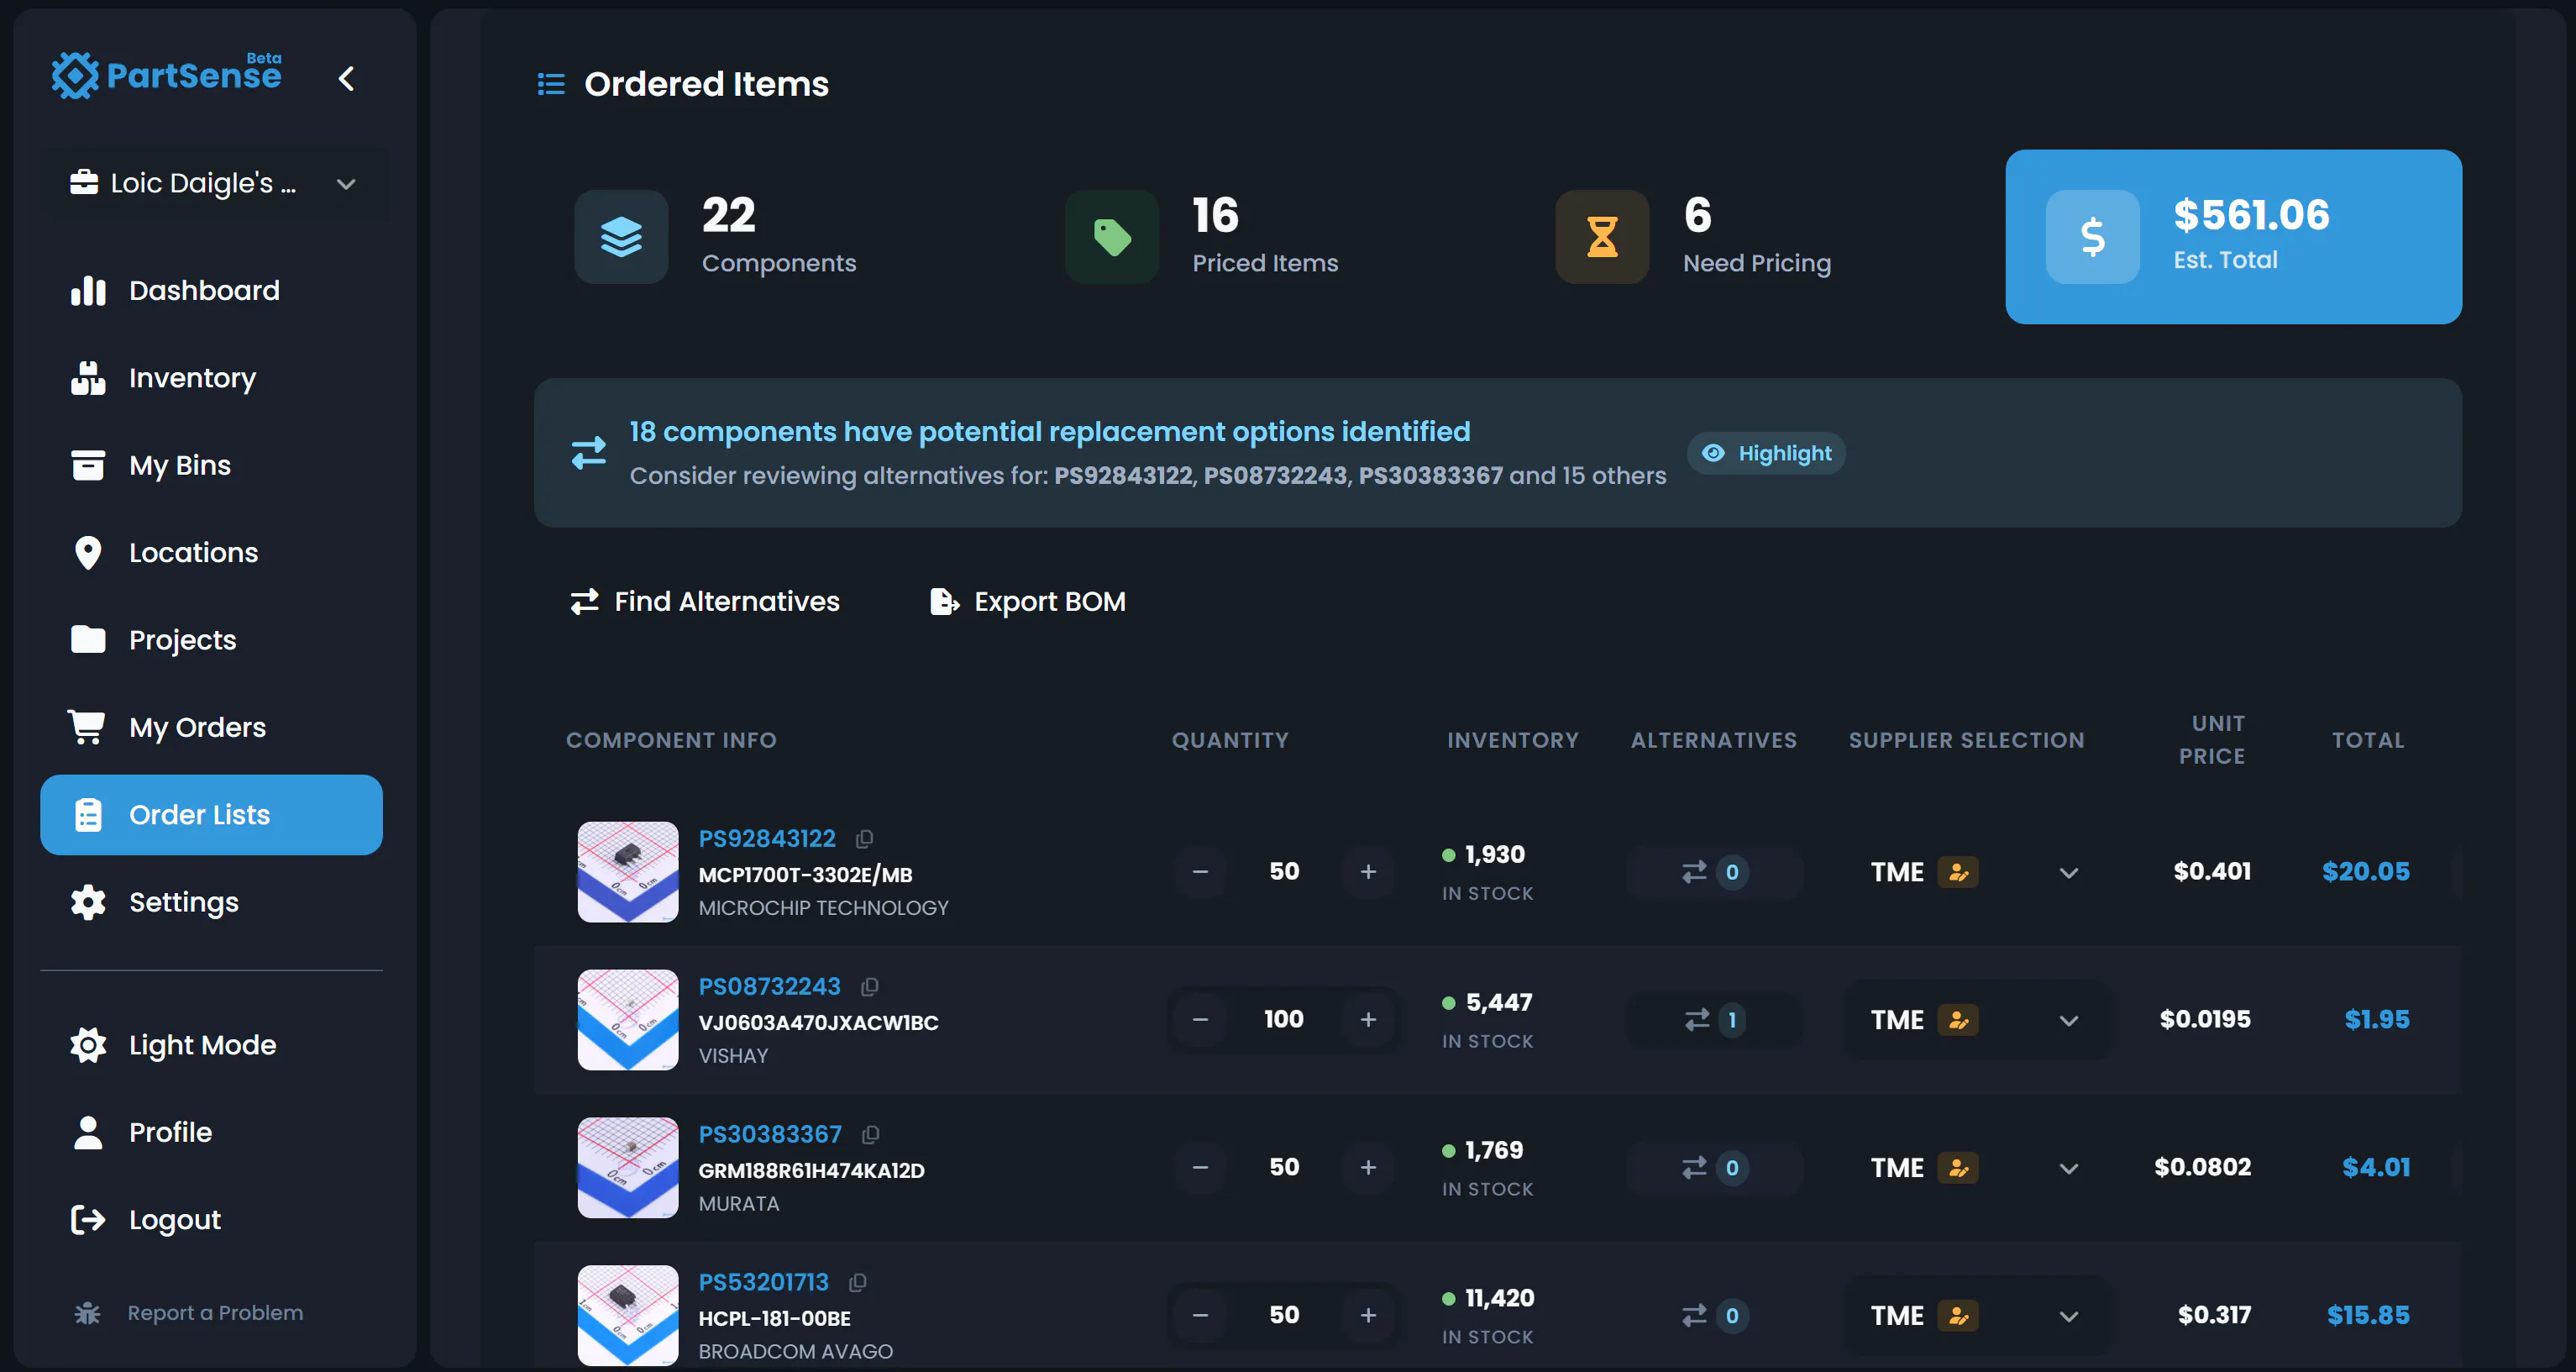Show alternatives for PS53201713
This screenshot has width=2576, height=1372.
click(1714, 1315)
